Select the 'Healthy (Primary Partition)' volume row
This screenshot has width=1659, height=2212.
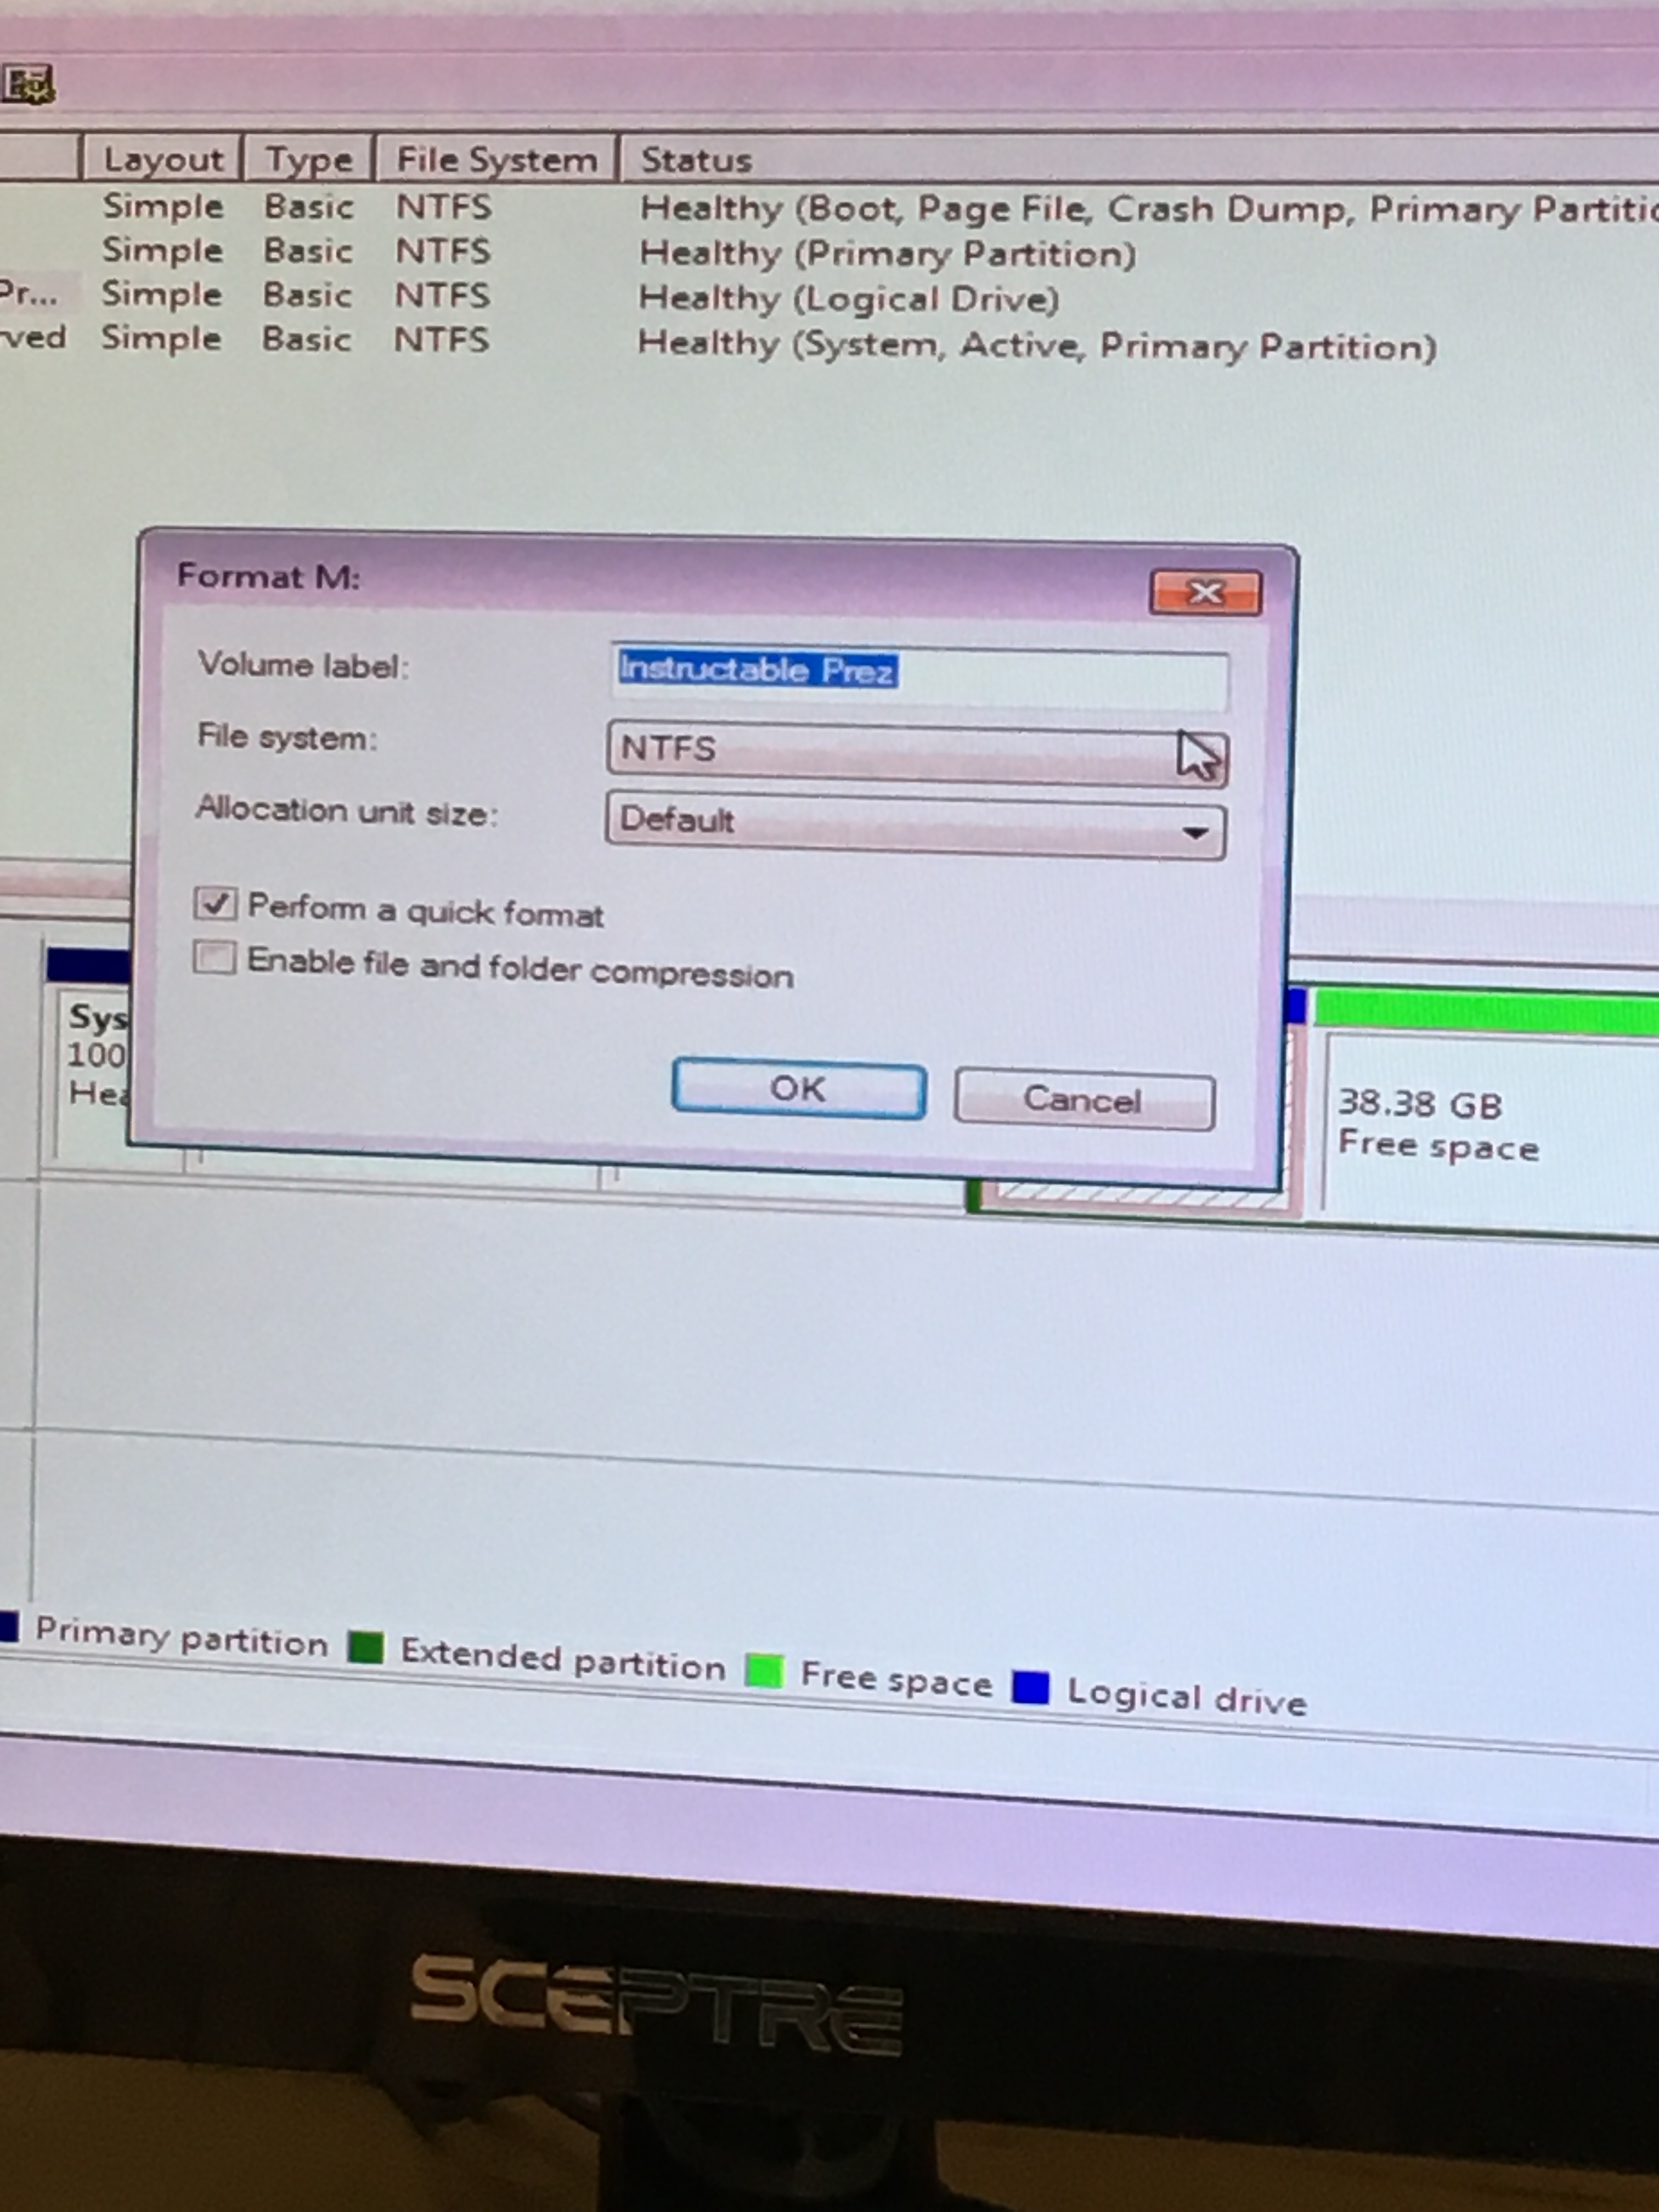pos(829,253)
